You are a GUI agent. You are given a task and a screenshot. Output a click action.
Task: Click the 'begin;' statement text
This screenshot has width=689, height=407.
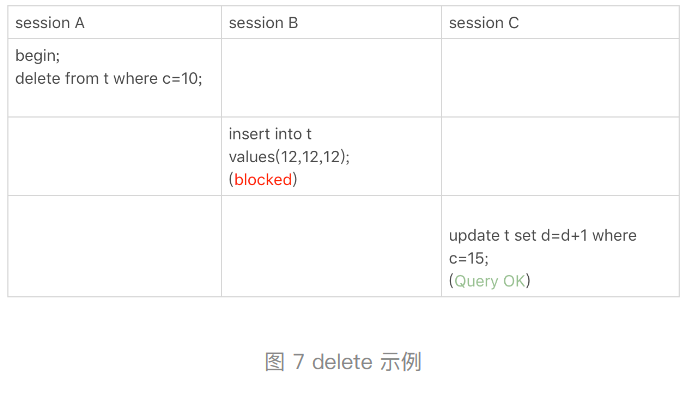point(37,56)
